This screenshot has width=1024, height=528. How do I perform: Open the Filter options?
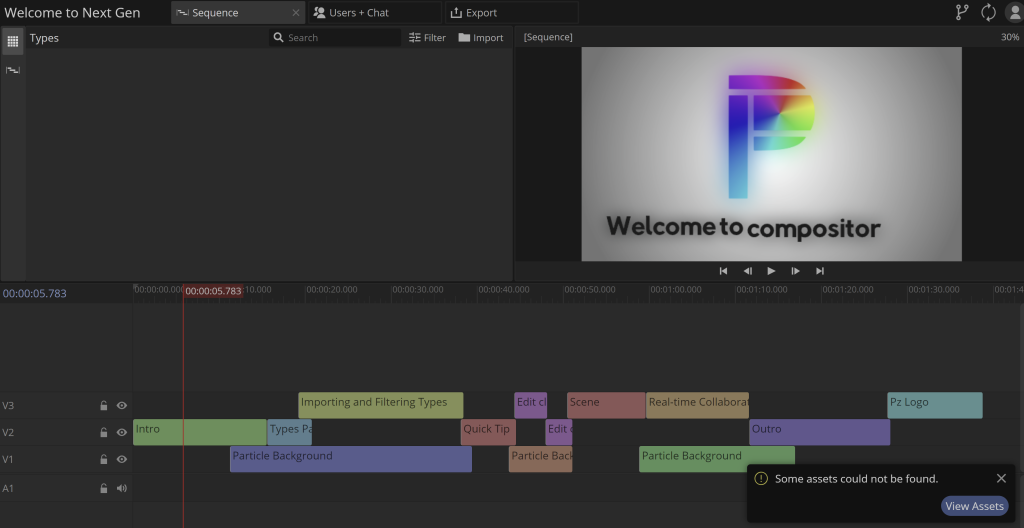tap(428, 38)
